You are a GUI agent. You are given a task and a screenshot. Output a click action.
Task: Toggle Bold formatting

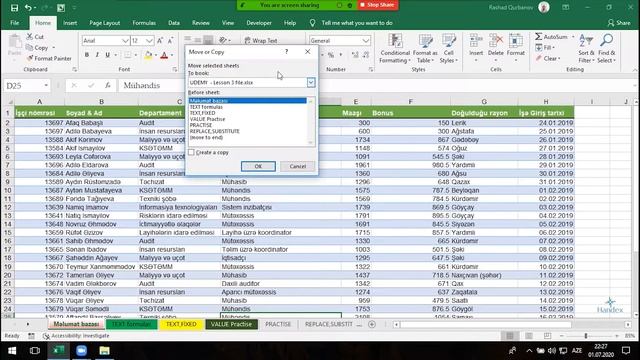[x=87, y=55]
